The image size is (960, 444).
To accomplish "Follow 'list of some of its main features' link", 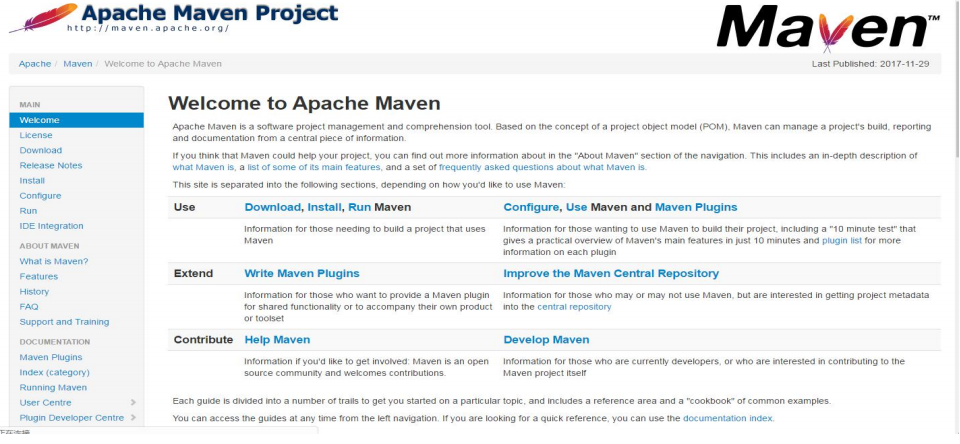I will [314, 167].
